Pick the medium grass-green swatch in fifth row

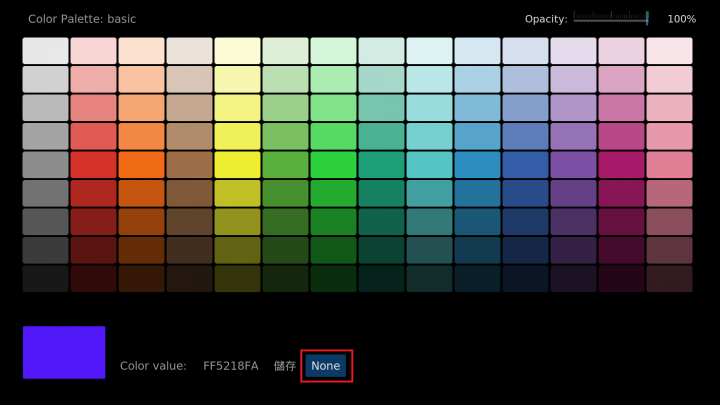pos(285,164)
